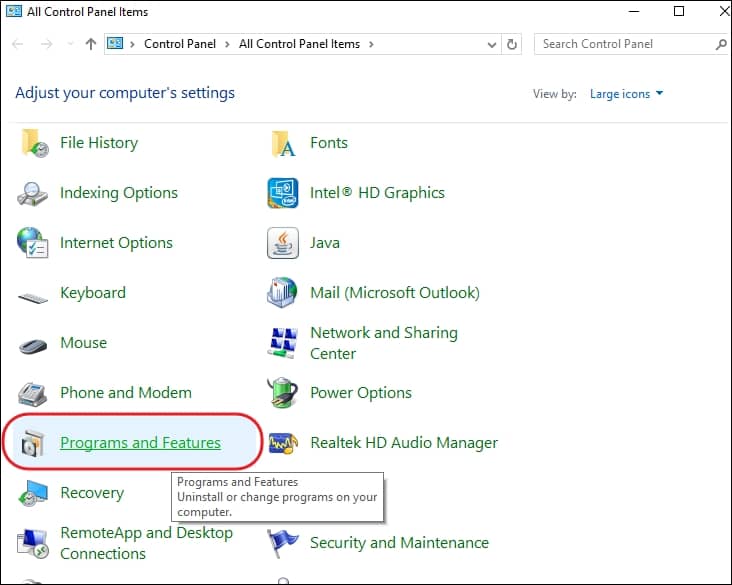Open the Phone and Modem icon
732x585 pixels.
(x=32, y=394)
